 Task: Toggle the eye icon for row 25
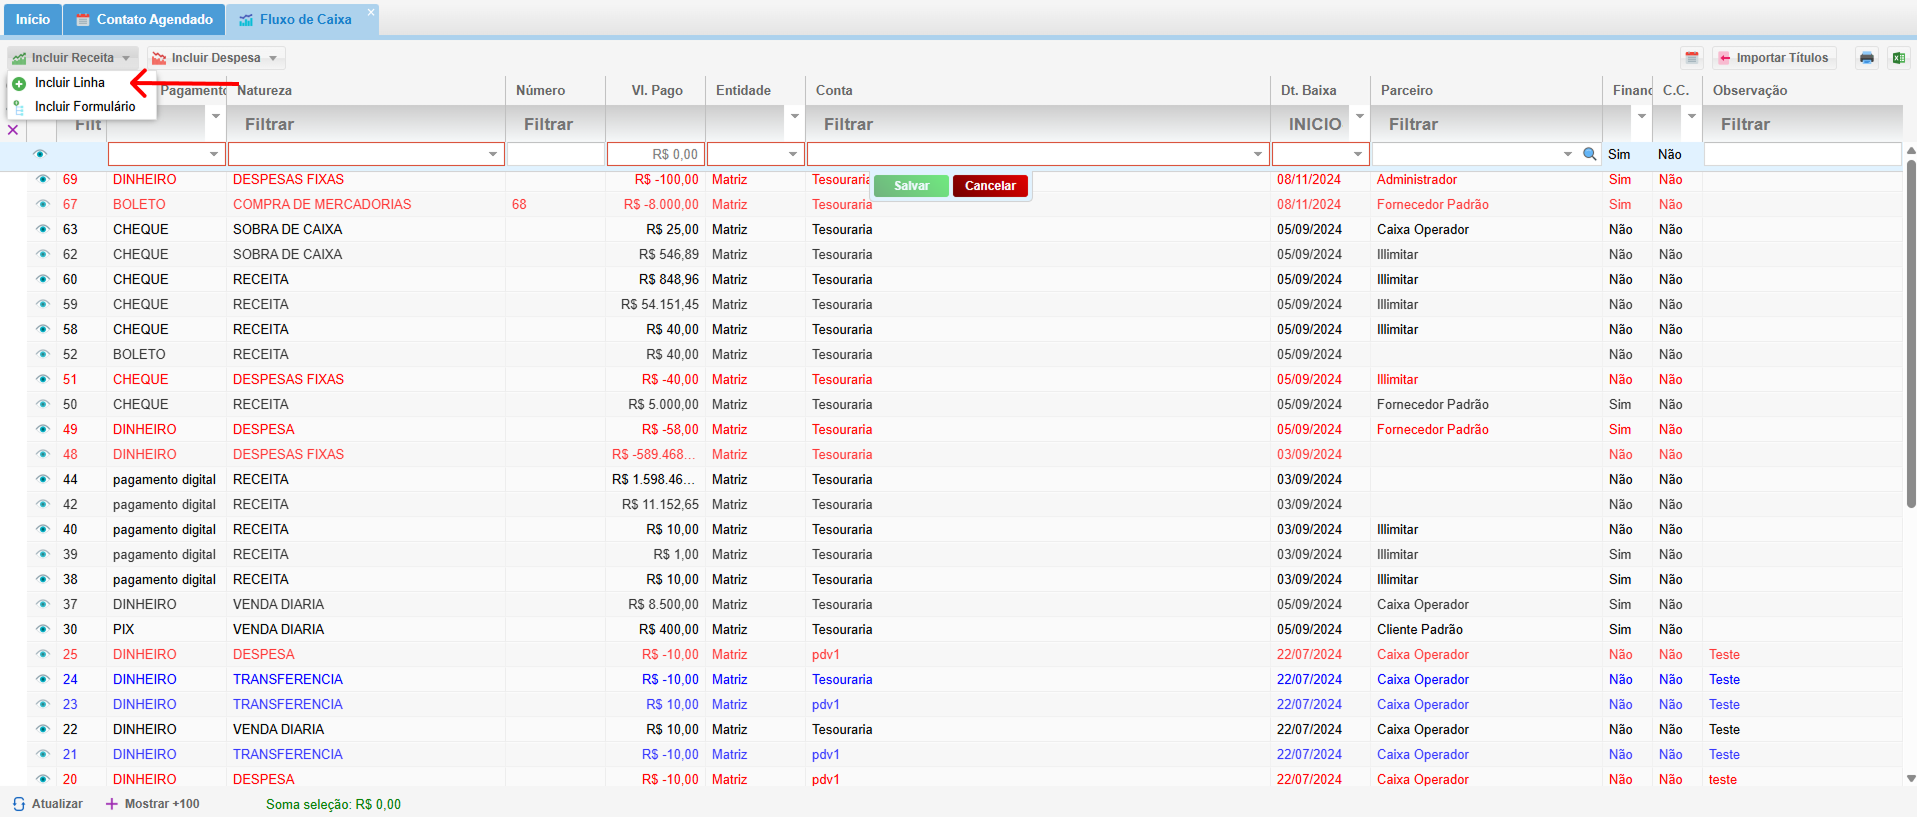(x=42, y=654)
